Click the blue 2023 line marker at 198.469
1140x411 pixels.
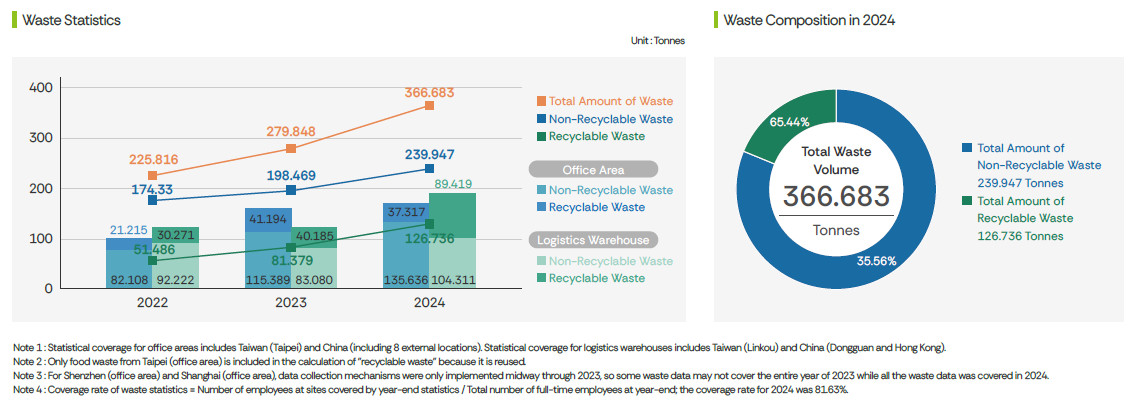pos(290,190)
